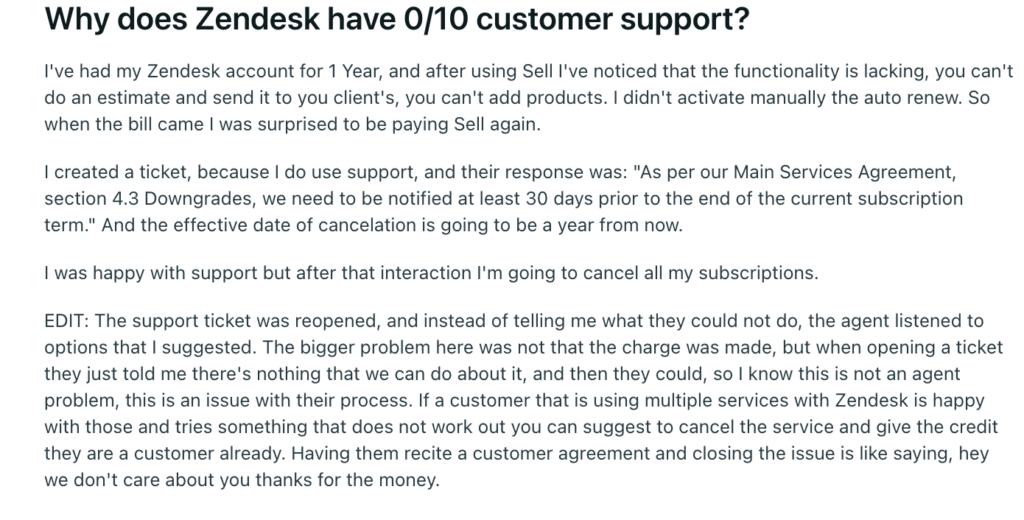Image resolution: width=1024 pixels, height=520 pixels.
Task: Click the "EDIT:" label in the last paragraph
Action: tap(67, 321)
